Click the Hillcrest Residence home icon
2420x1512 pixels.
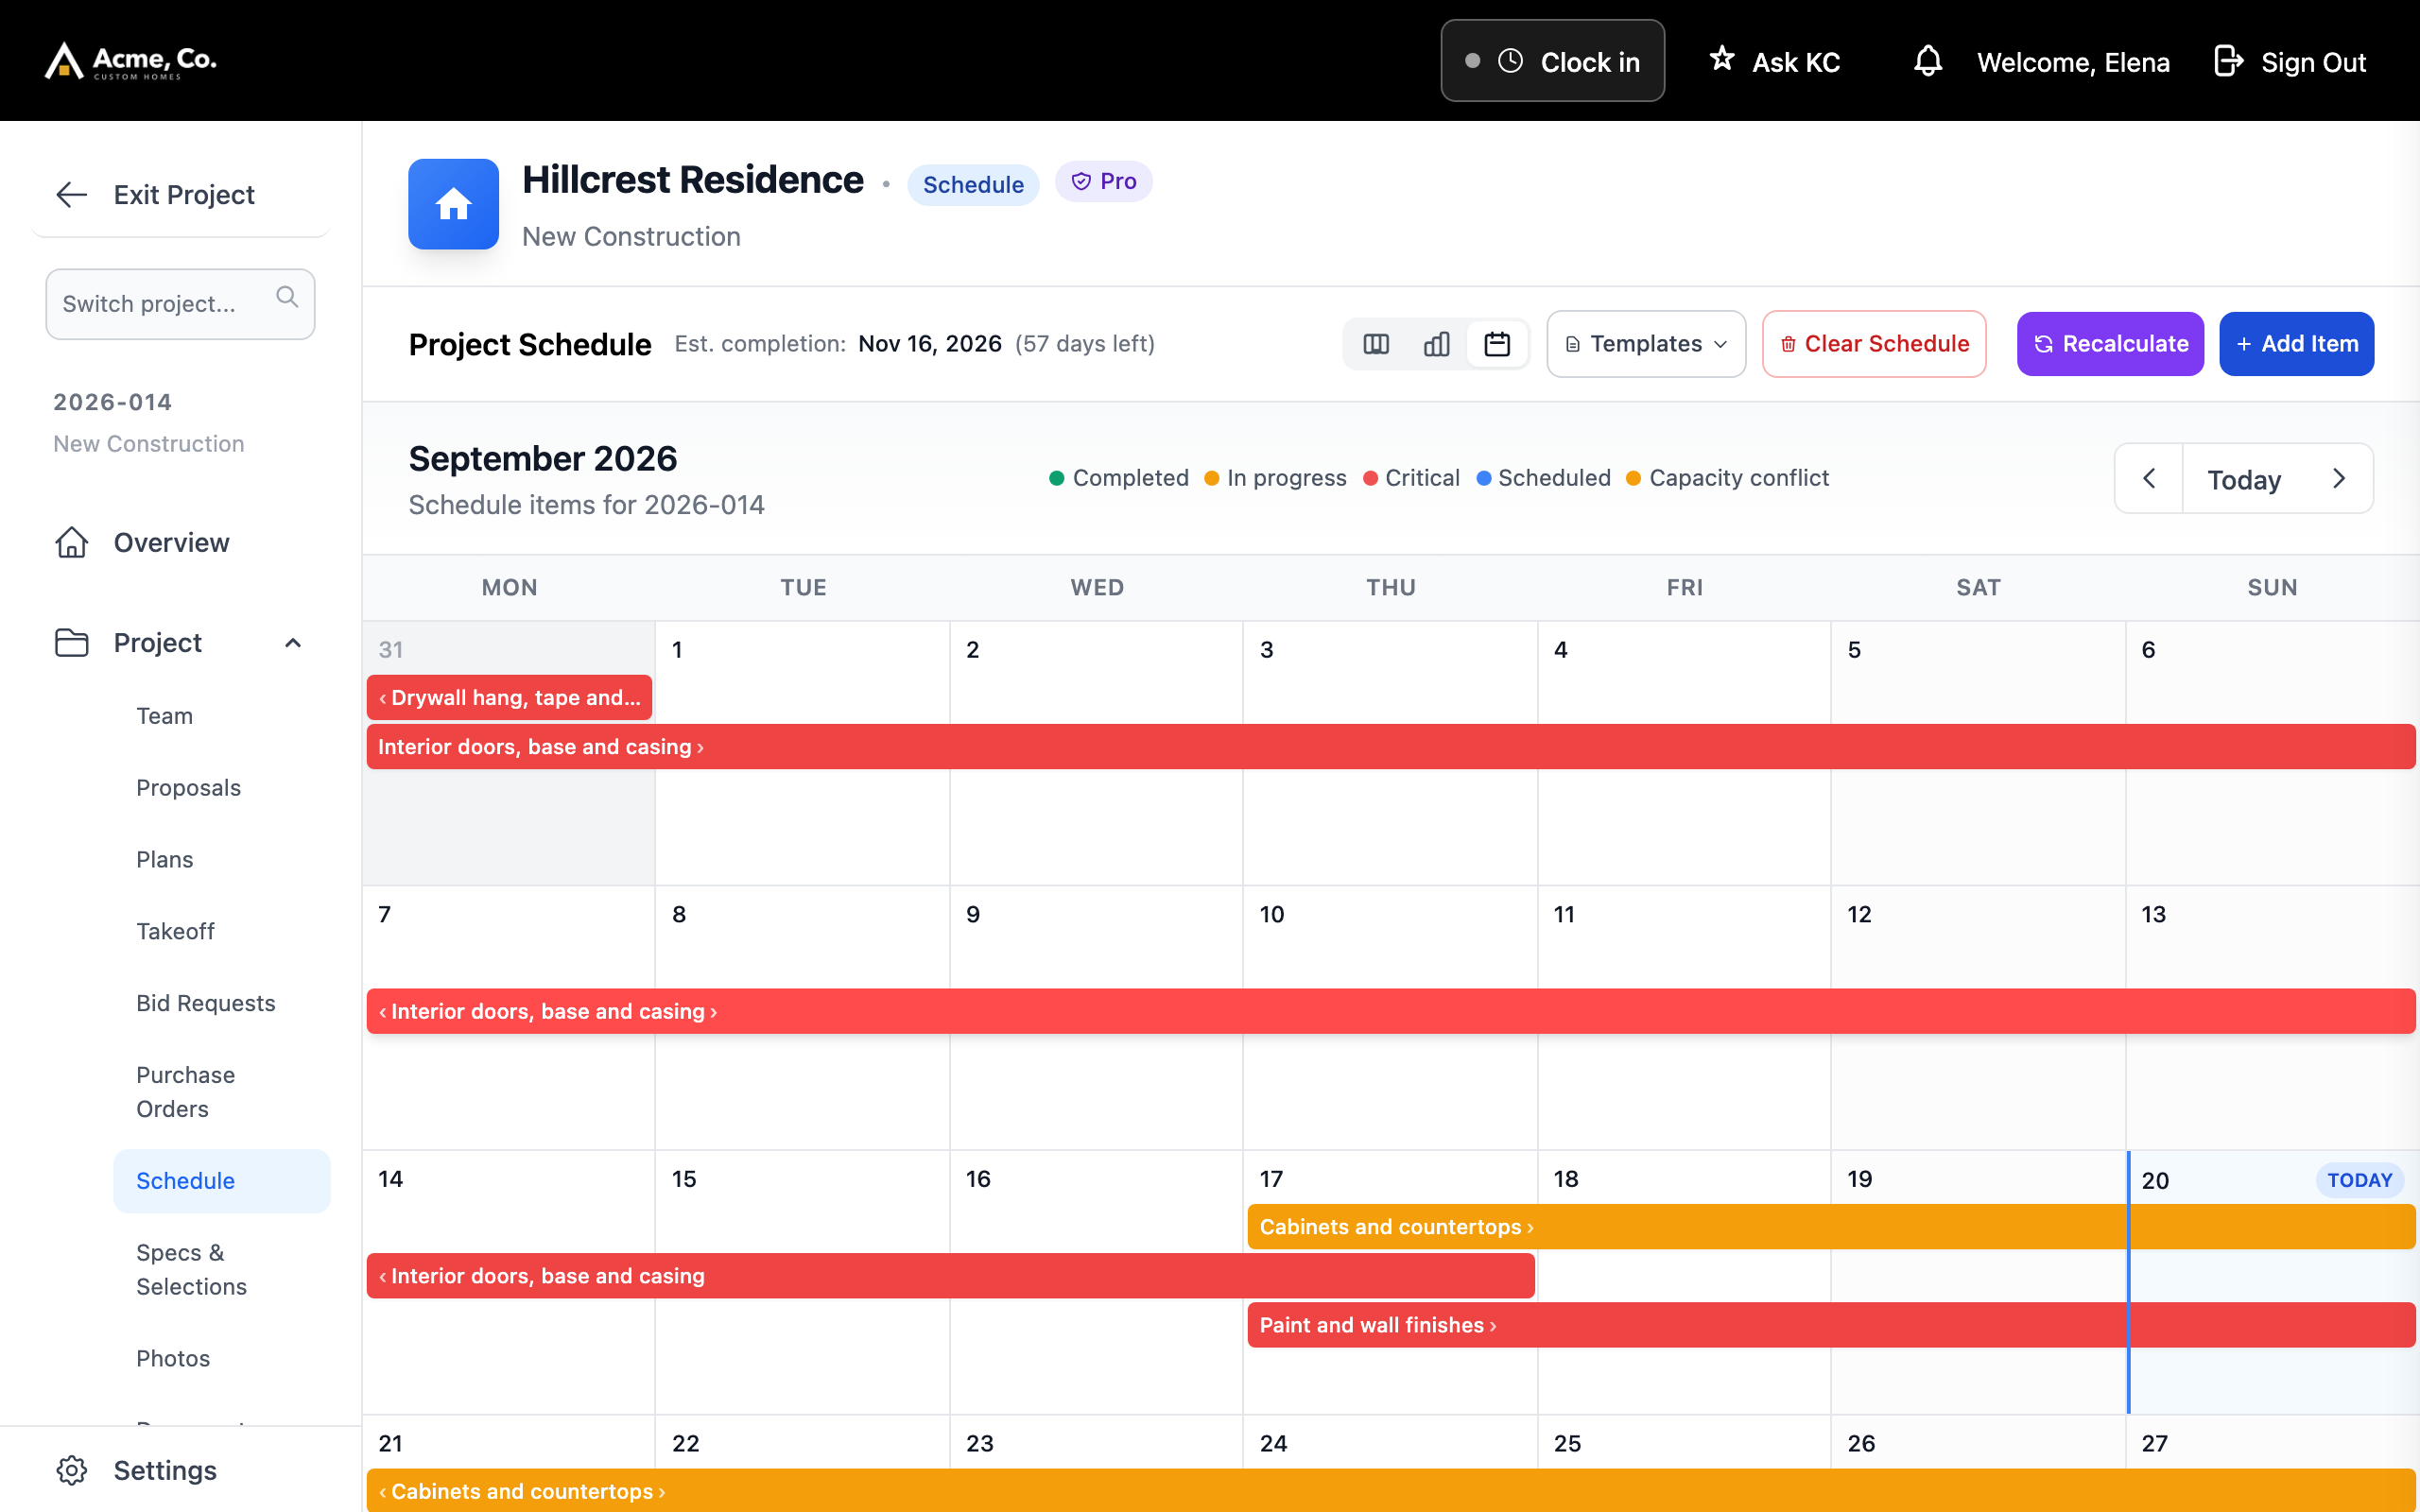[x=453, y=204]
